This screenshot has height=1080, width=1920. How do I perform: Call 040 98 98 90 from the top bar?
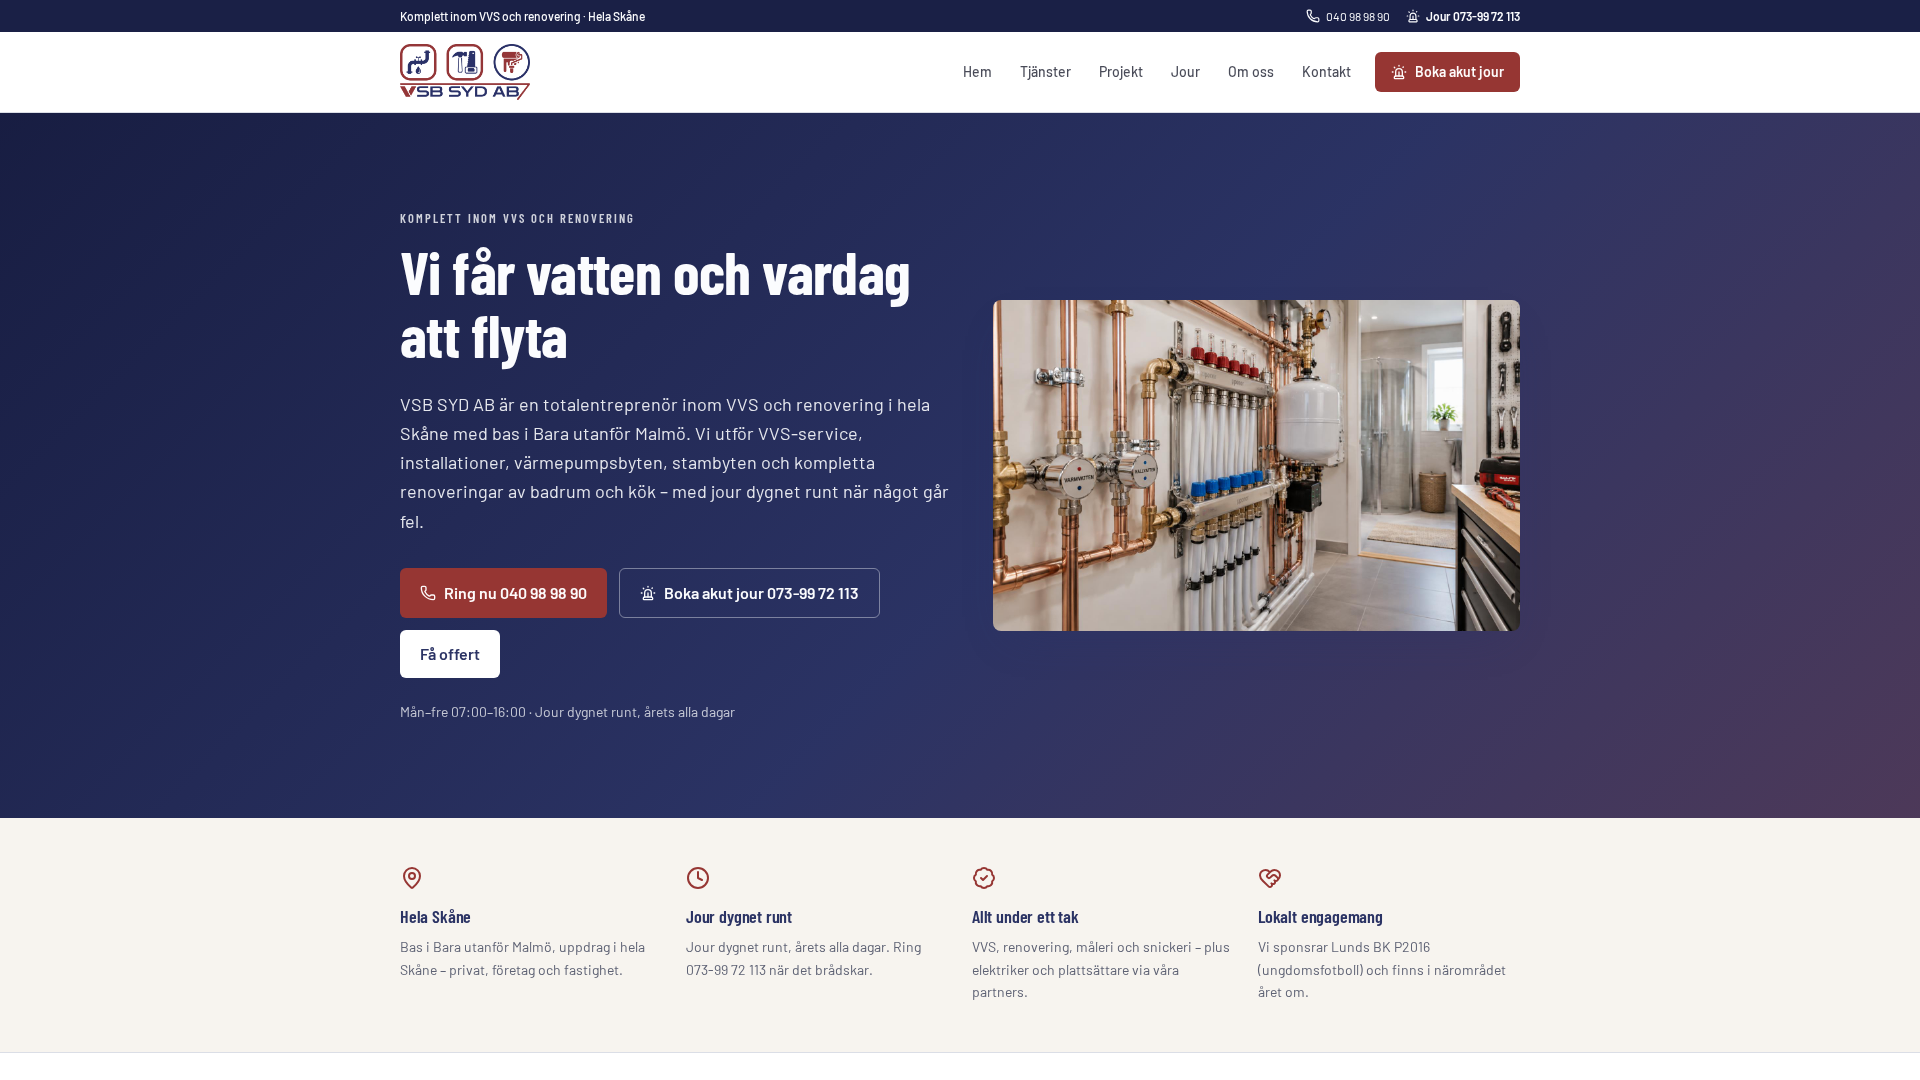(1348, 16)
